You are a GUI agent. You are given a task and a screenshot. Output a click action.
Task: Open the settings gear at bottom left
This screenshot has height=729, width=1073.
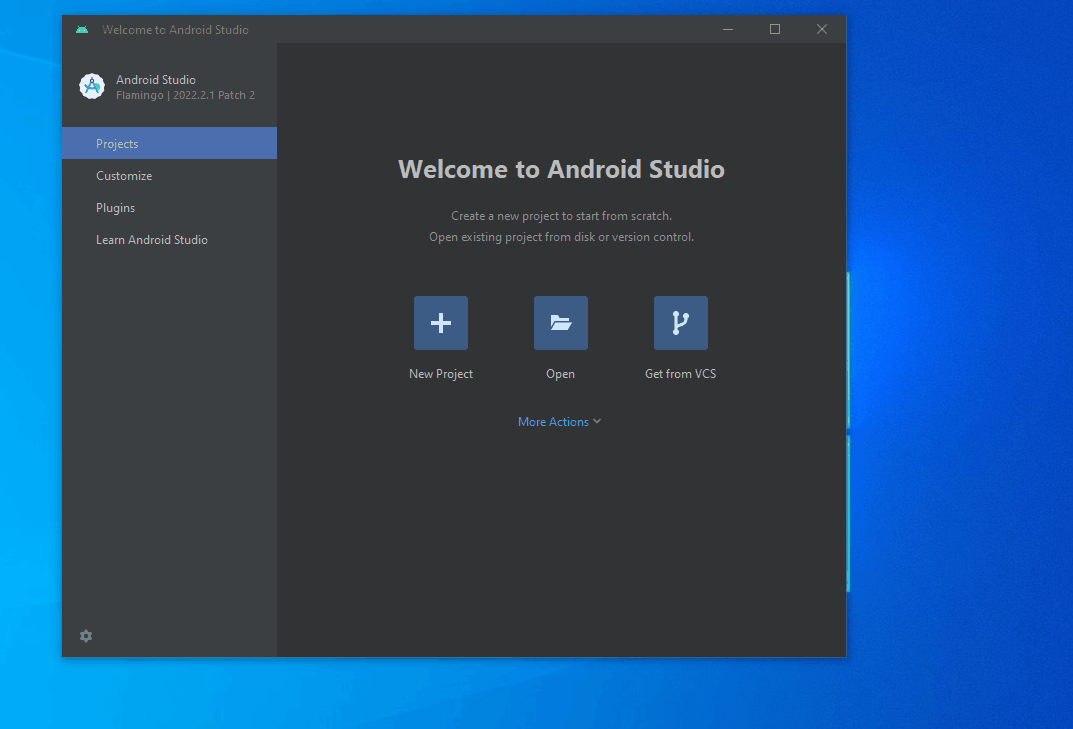[86, 636]
